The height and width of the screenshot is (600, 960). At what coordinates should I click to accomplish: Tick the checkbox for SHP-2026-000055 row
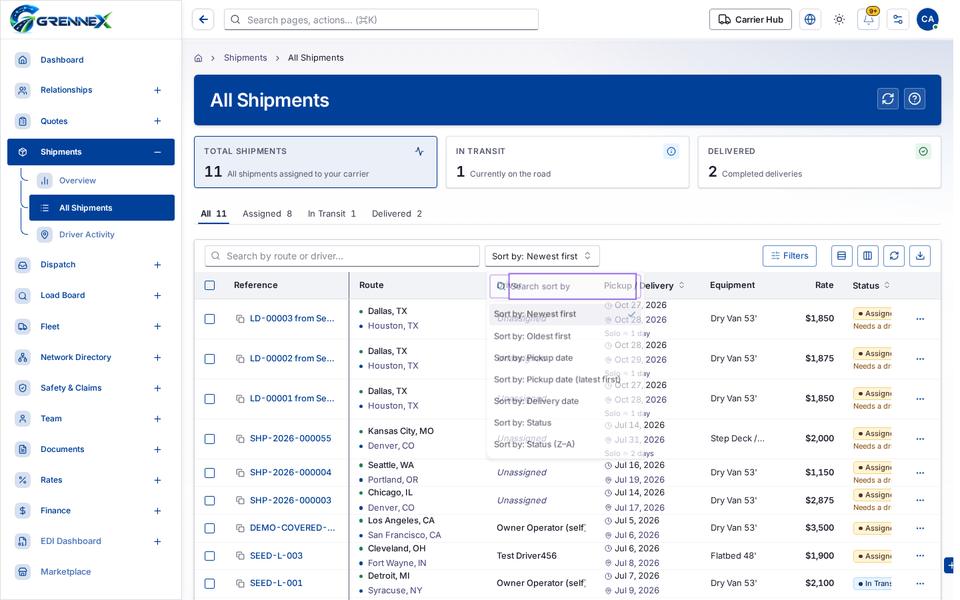point(210,439)
